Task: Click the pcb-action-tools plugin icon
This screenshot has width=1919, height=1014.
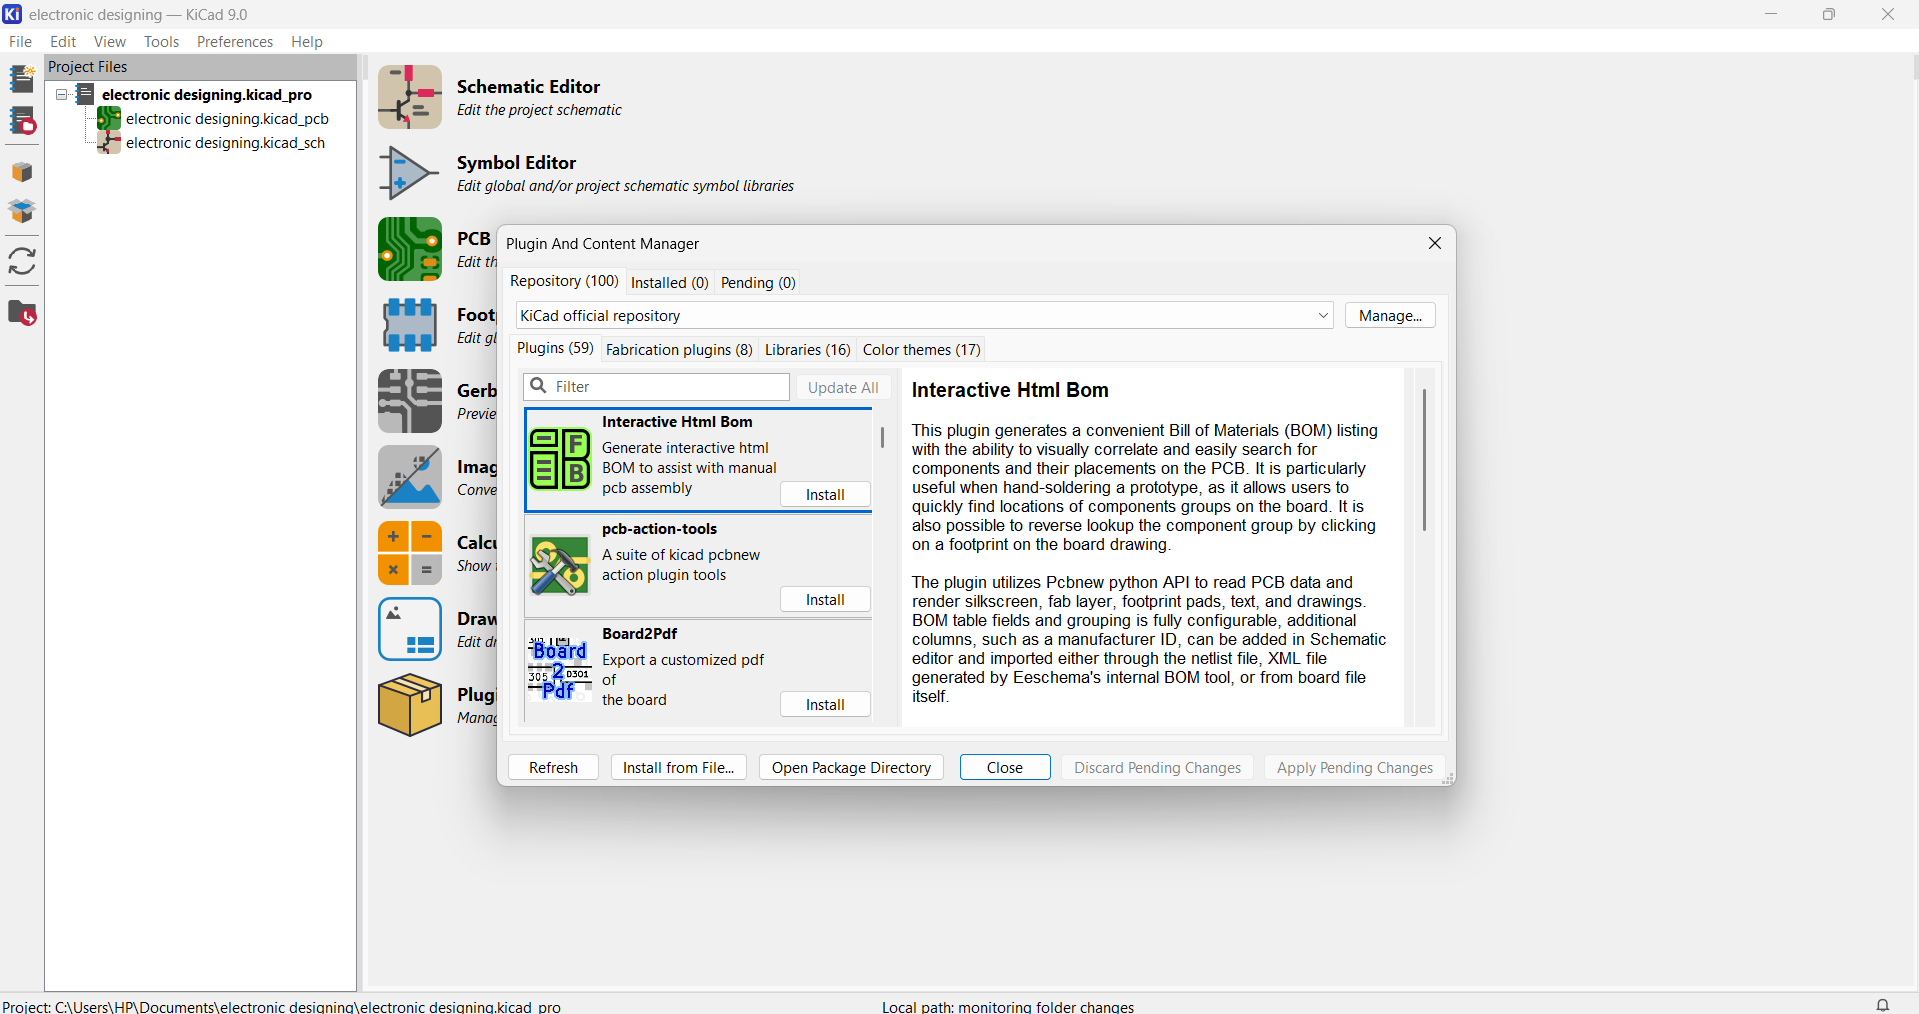Action: point(560,565)
